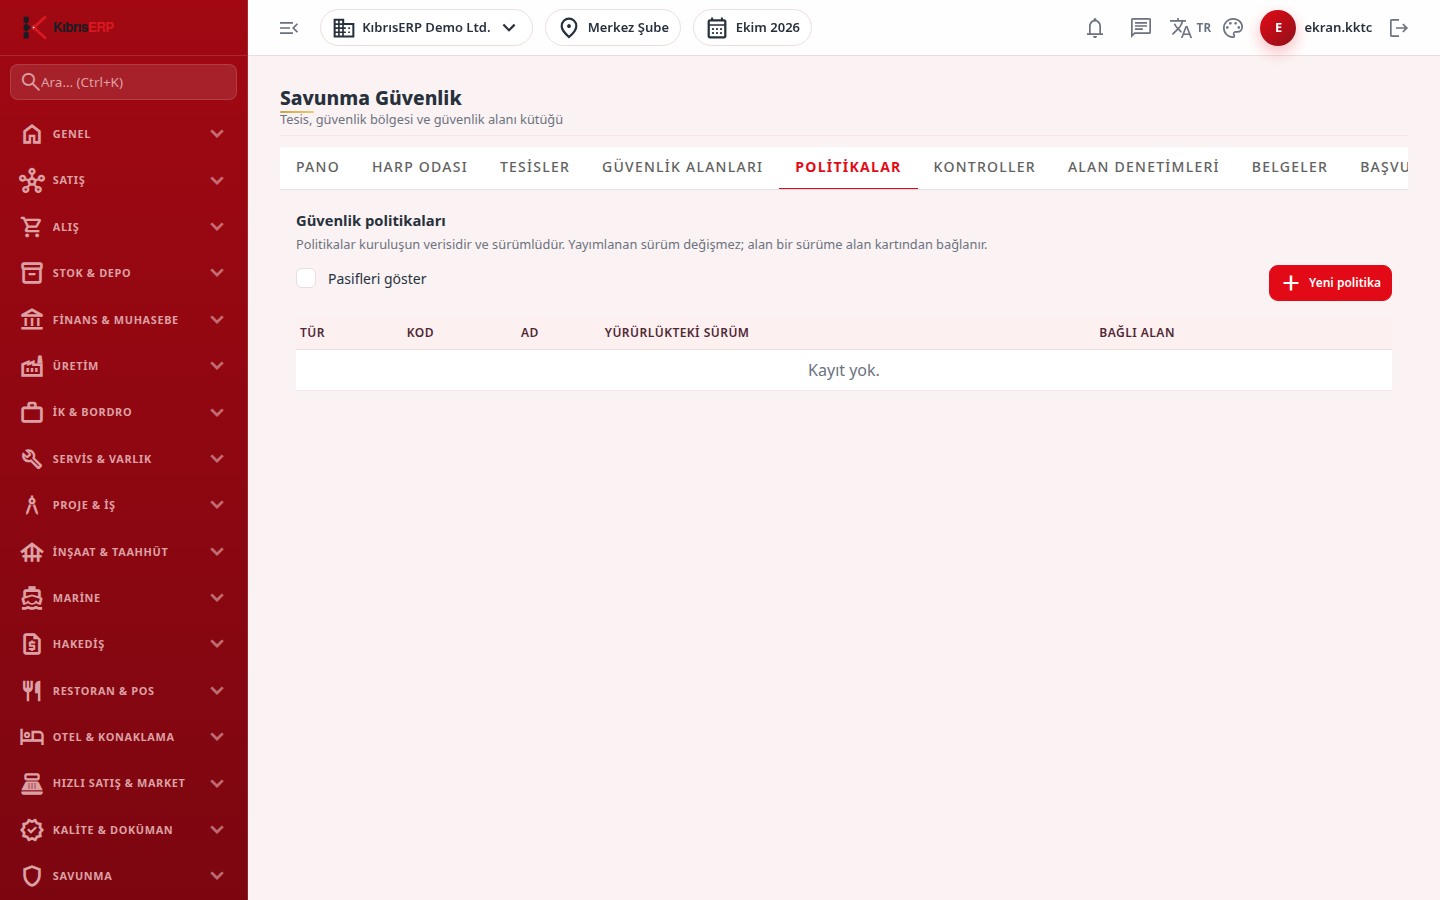Click the SAVUNMA shield icon
This screenshot has width=1440, height=900.
tap(32, 876)
